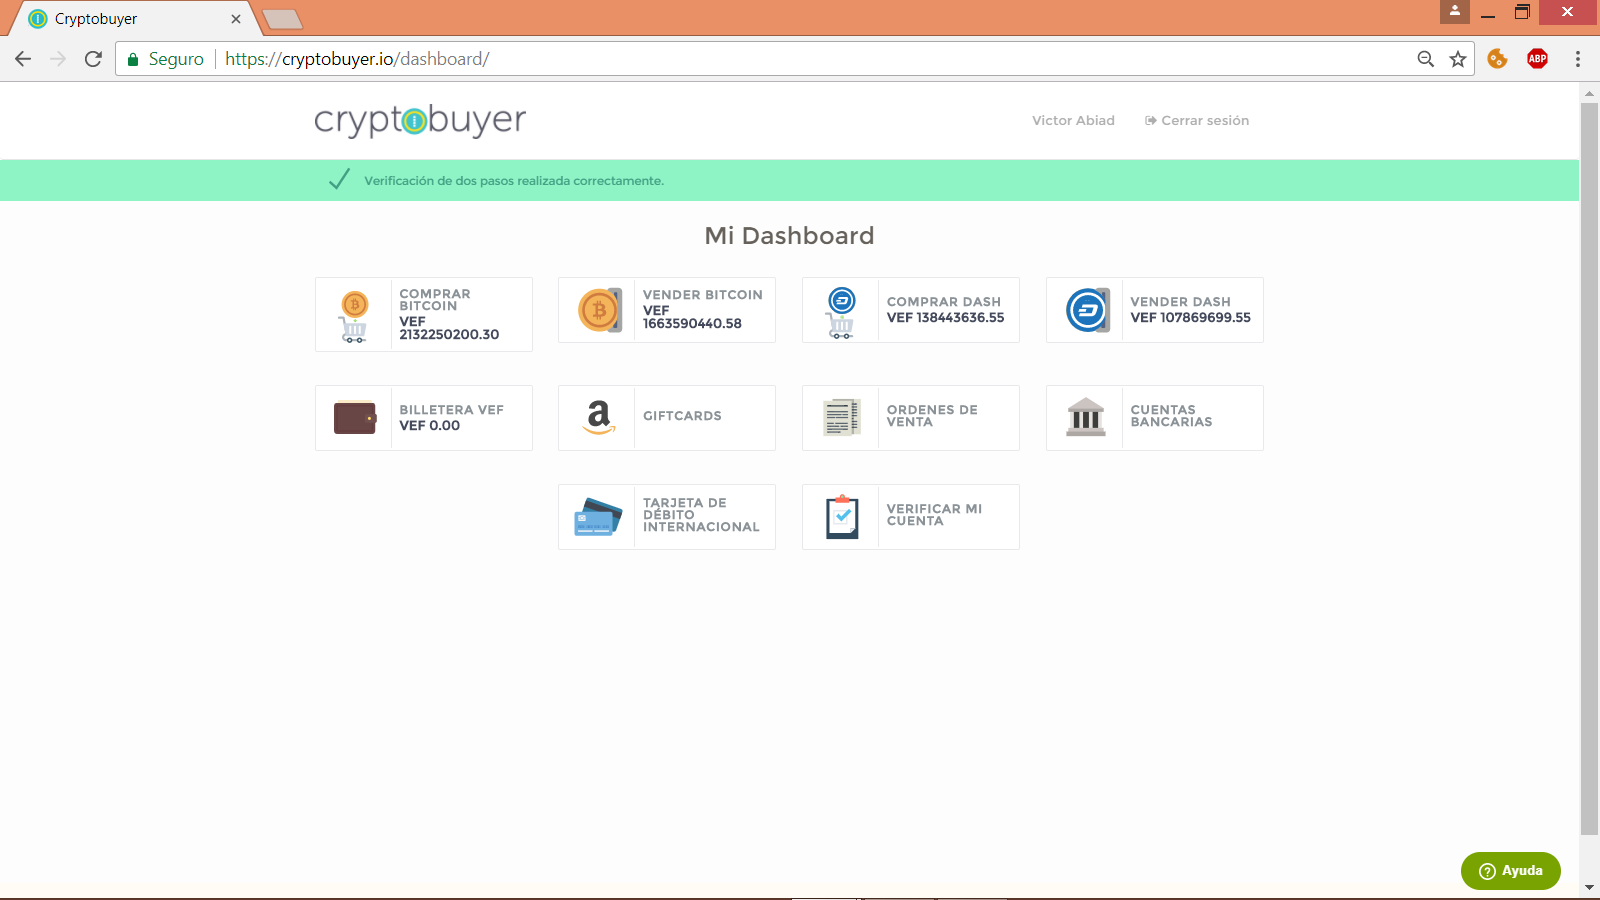
Task: Open a new browser tab
Action: tap(283, 19)
